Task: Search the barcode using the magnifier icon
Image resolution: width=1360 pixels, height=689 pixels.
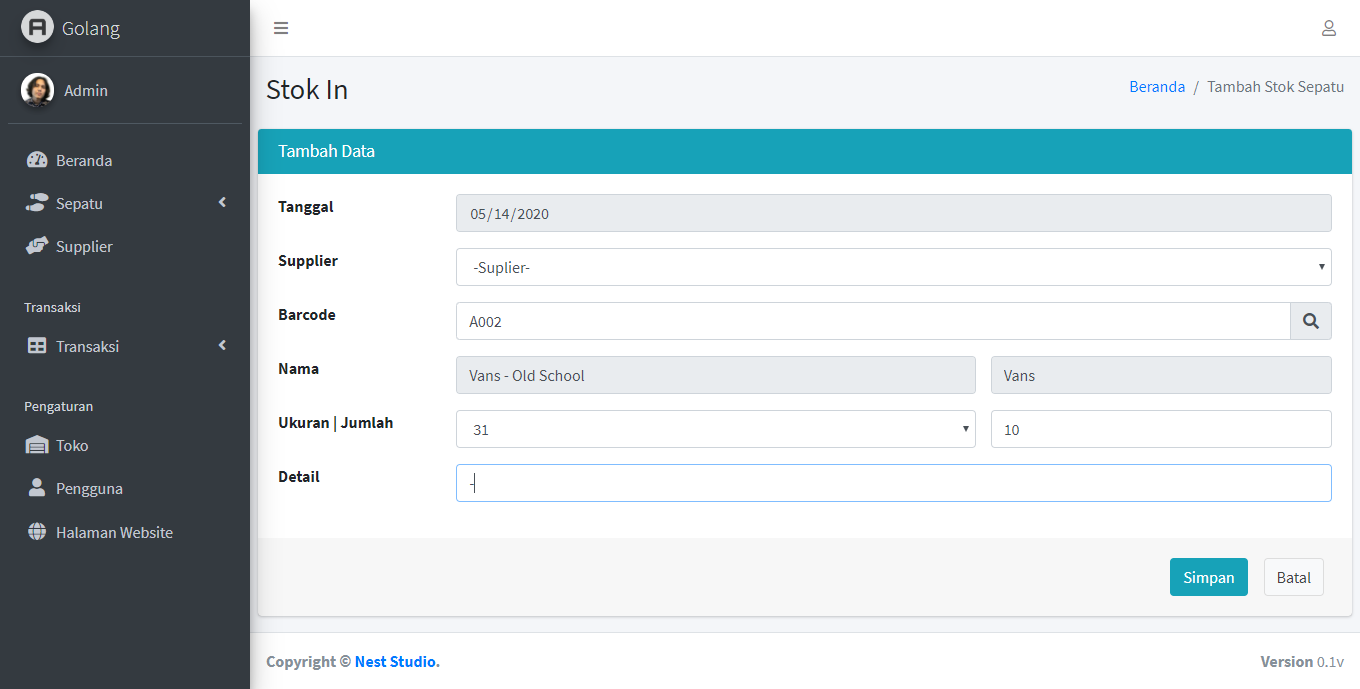Action: pyautogui.click(x=1311, y=321)
